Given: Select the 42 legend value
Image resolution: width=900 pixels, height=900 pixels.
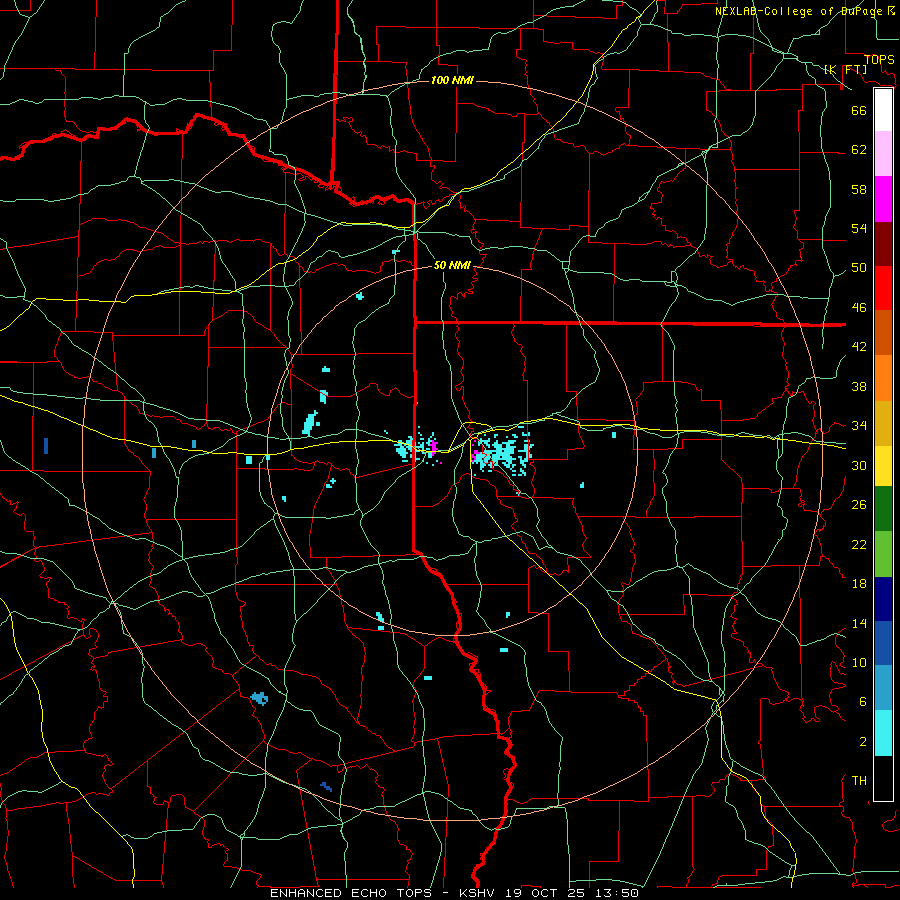Looking at the screenshot, I should click(x=859, y=347).
